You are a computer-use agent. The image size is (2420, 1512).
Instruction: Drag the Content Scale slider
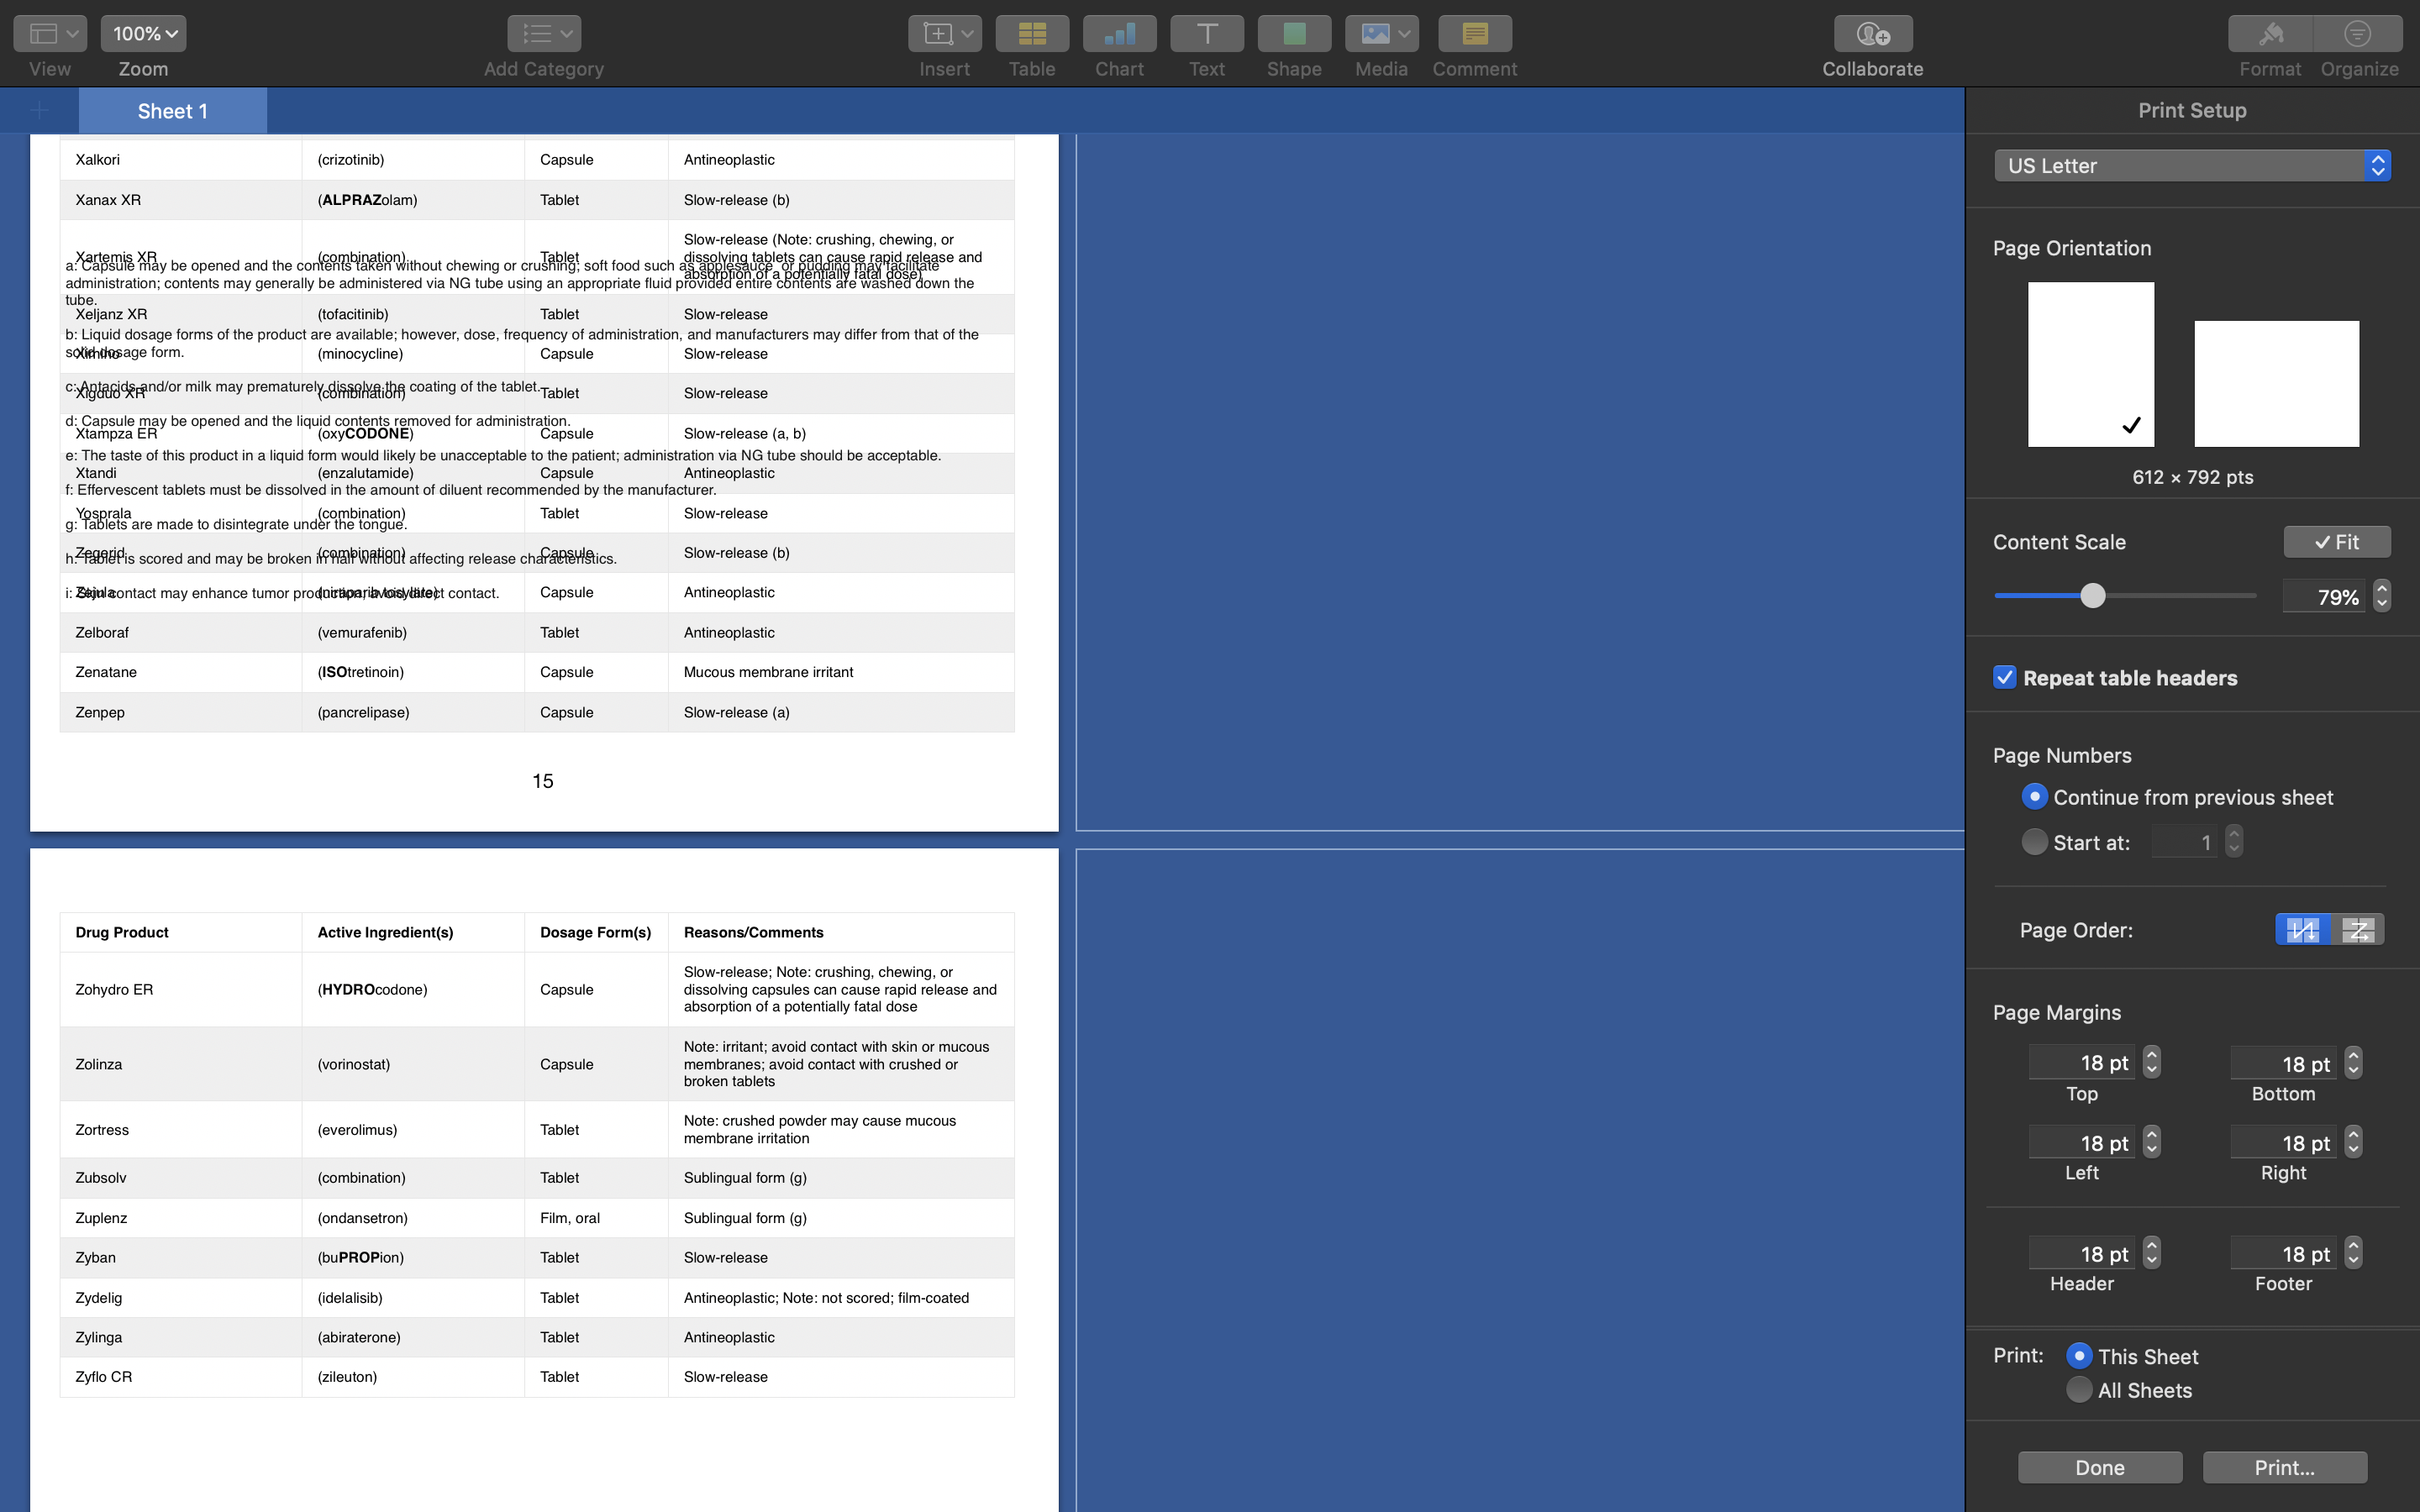click(x=2094, y=594)
